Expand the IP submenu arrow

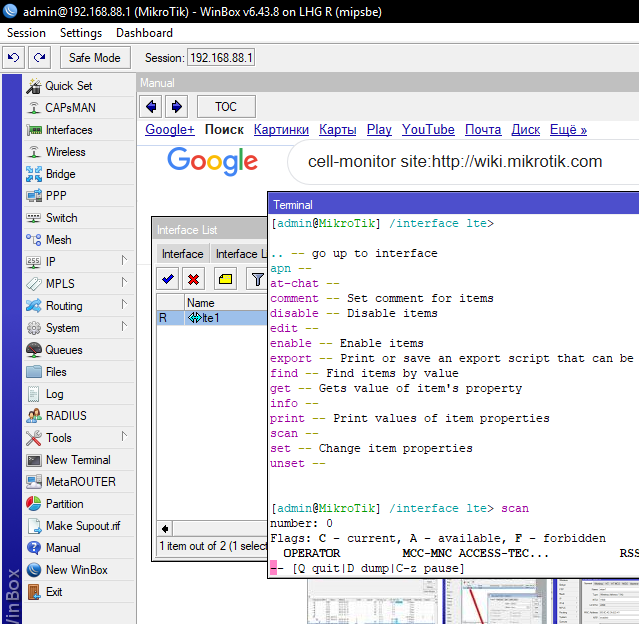pyautogui.click(x=124, y=261)
